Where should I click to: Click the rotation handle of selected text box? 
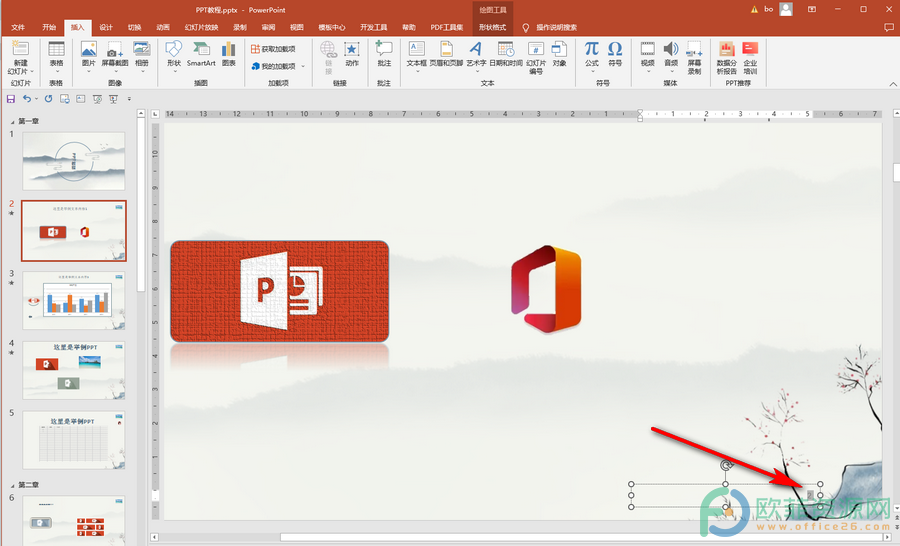click(x=726, y=465)
